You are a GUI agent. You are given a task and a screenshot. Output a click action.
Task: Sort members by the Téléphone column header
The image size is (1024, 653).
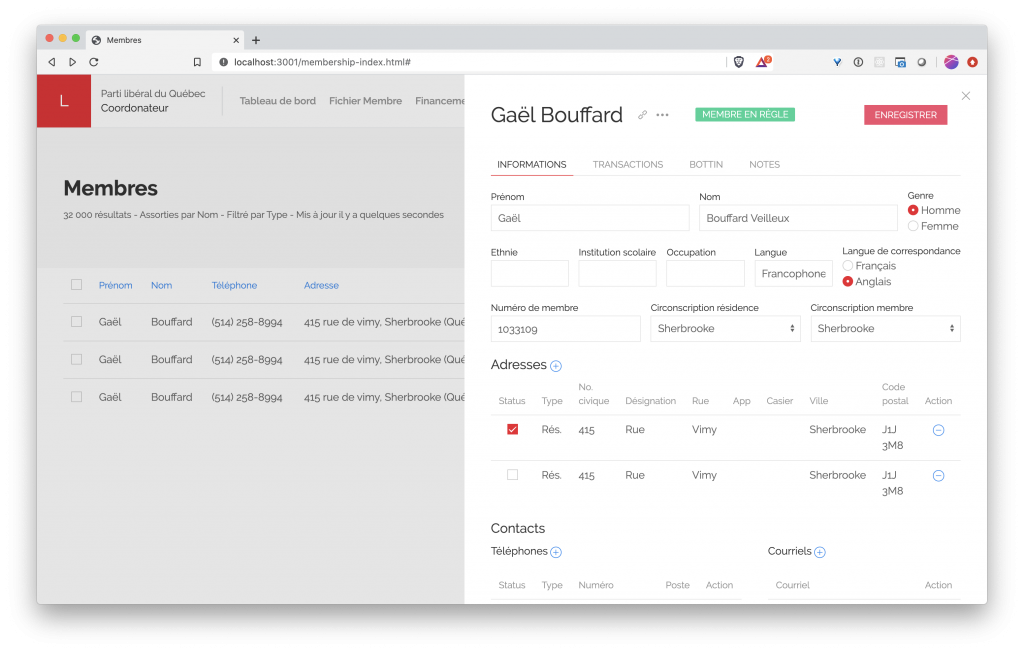point(234,285)
